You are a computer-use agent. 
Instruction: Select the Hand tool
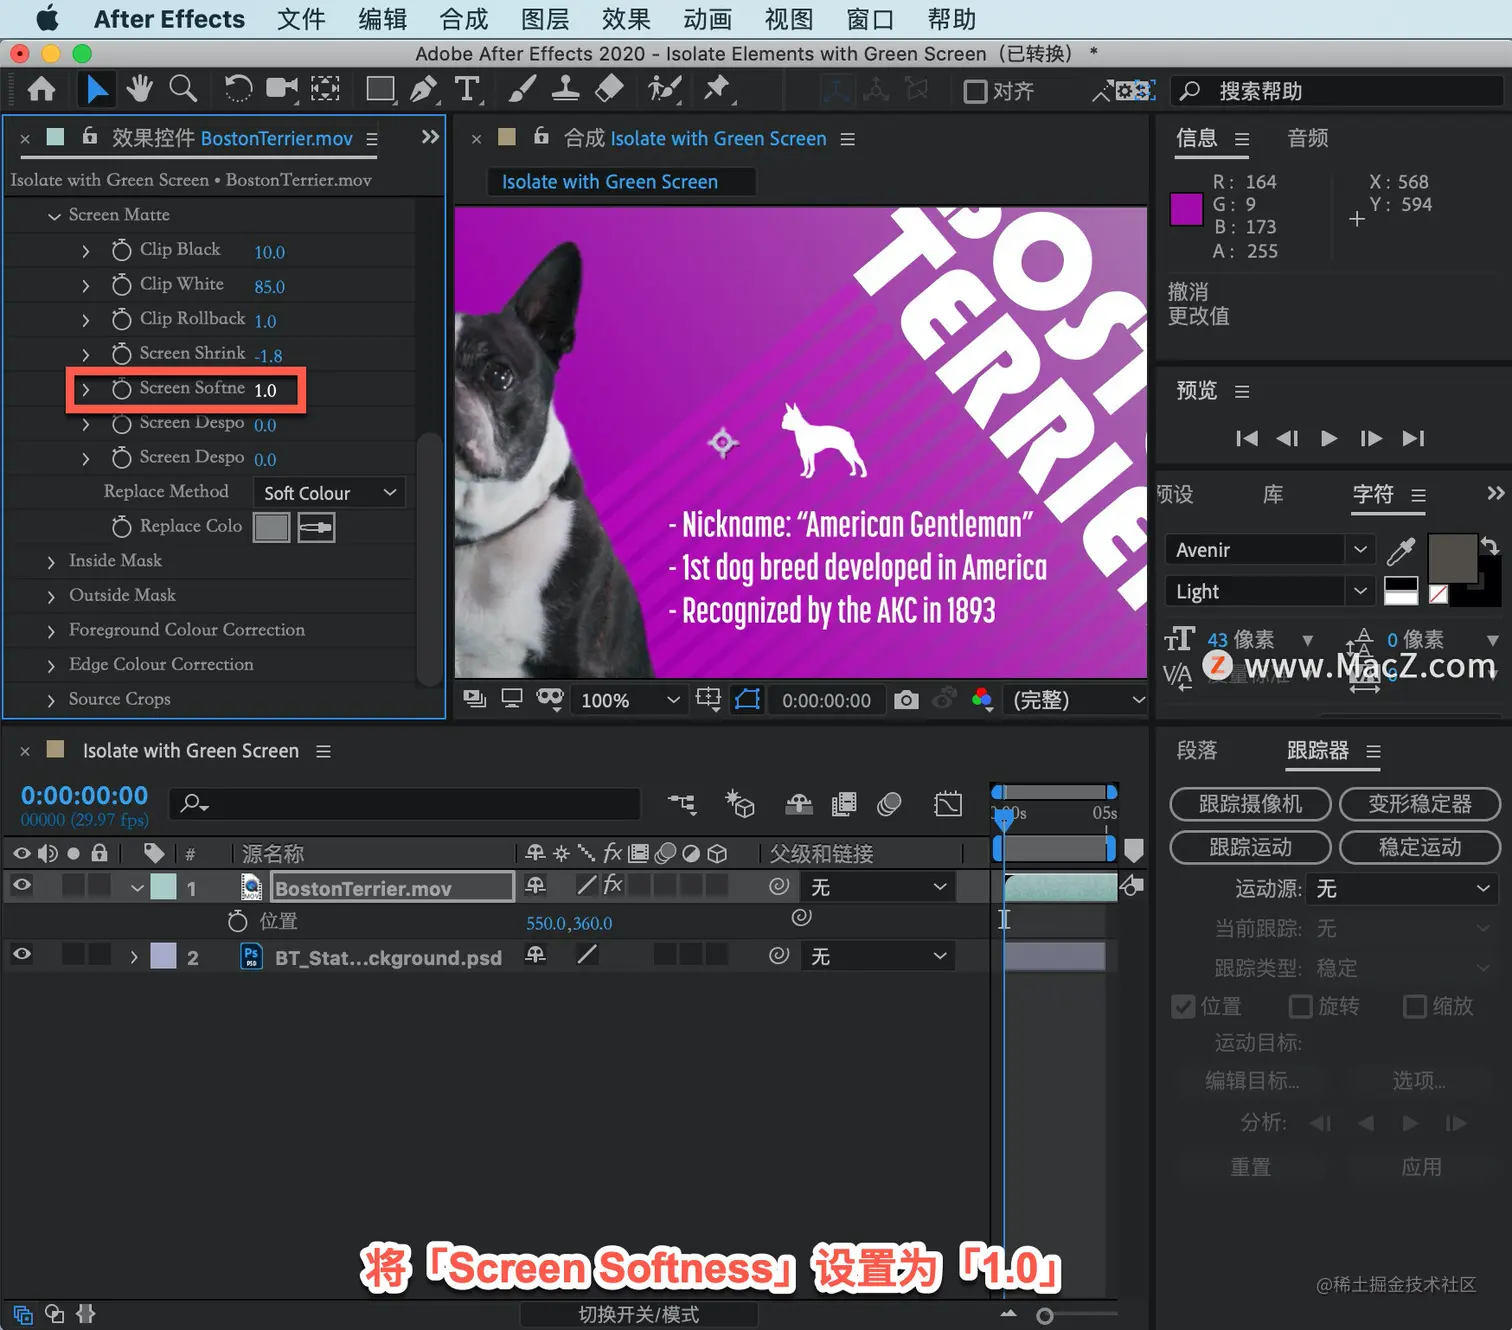point(139,89)
